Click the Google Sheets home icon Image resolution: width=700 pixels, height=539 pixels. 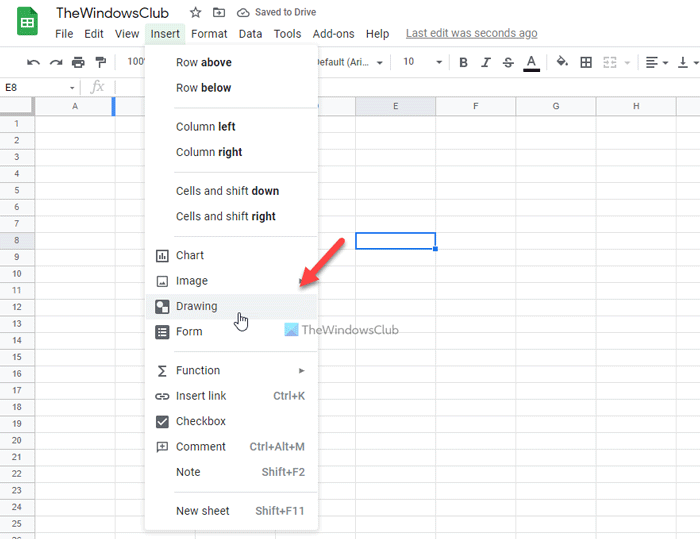tap(27, 21)
